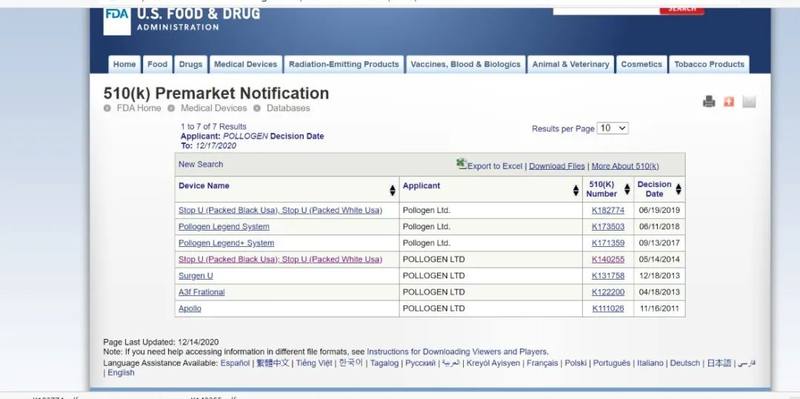Sort by Applicant column arrows

tap(576, 190)
